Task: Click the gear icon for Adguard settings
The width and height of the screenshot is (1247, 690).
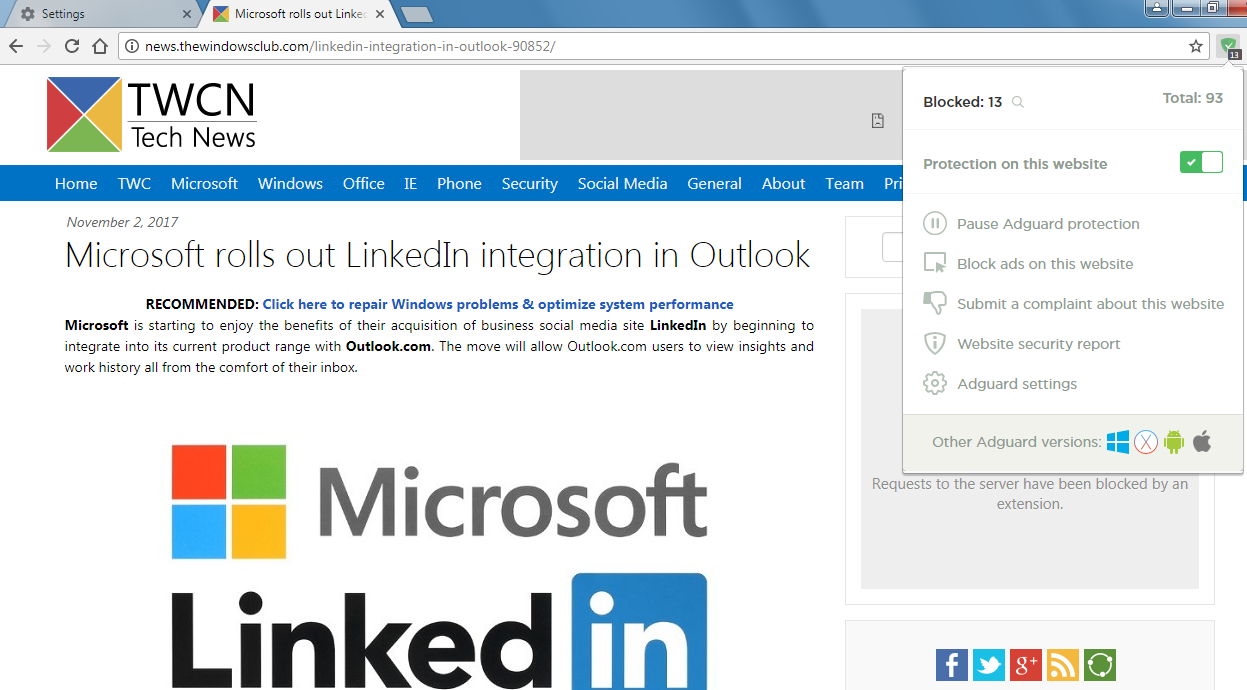Action: point(934,384)
